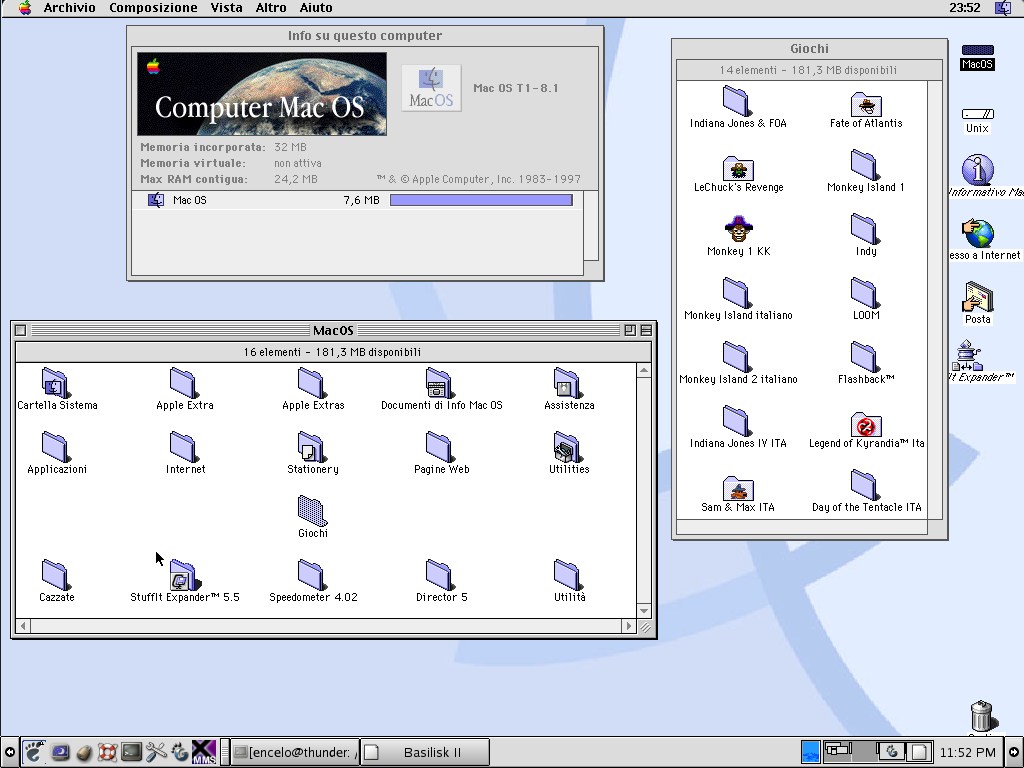Click the Mac OS memory usage bar

[481, 200]
